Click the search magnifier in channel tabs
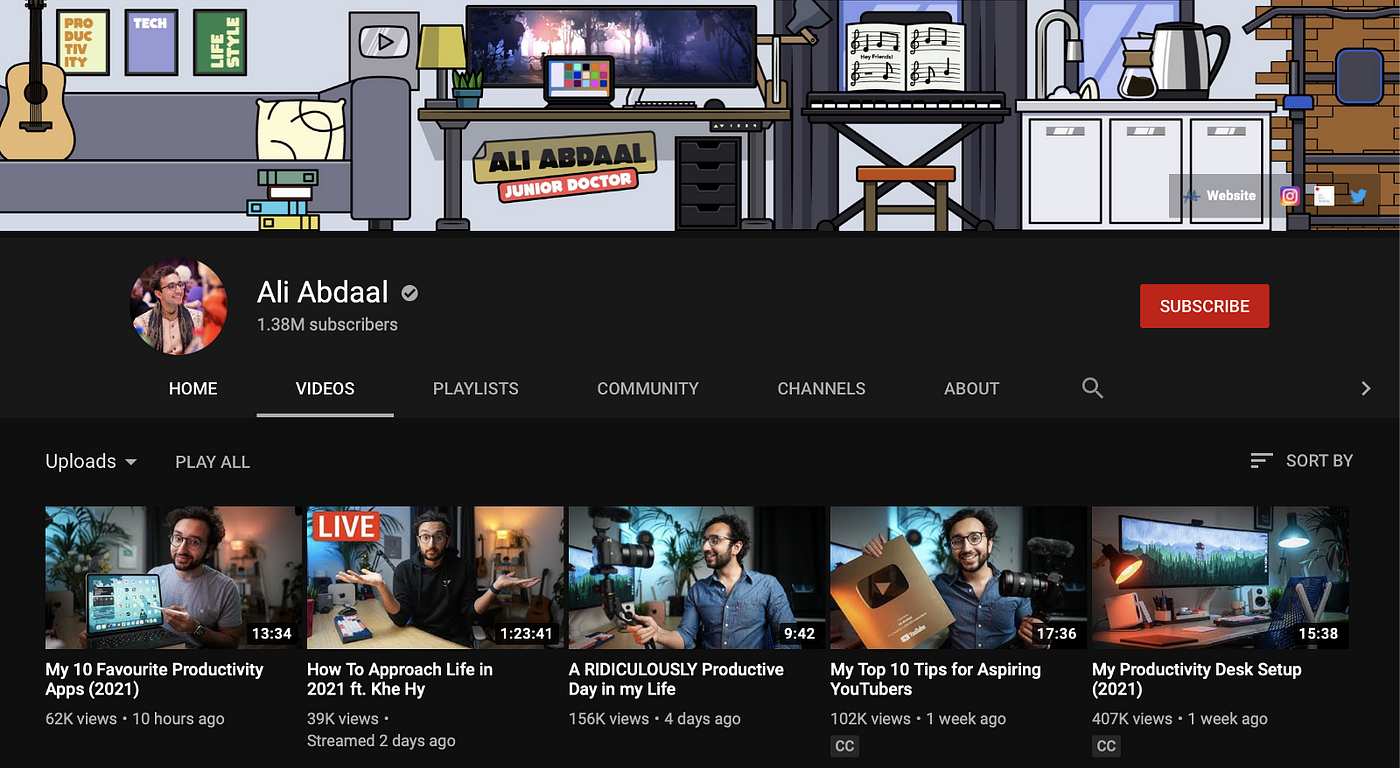Viewport: 1400px width, 768px height. click(x=1093, y=388)
